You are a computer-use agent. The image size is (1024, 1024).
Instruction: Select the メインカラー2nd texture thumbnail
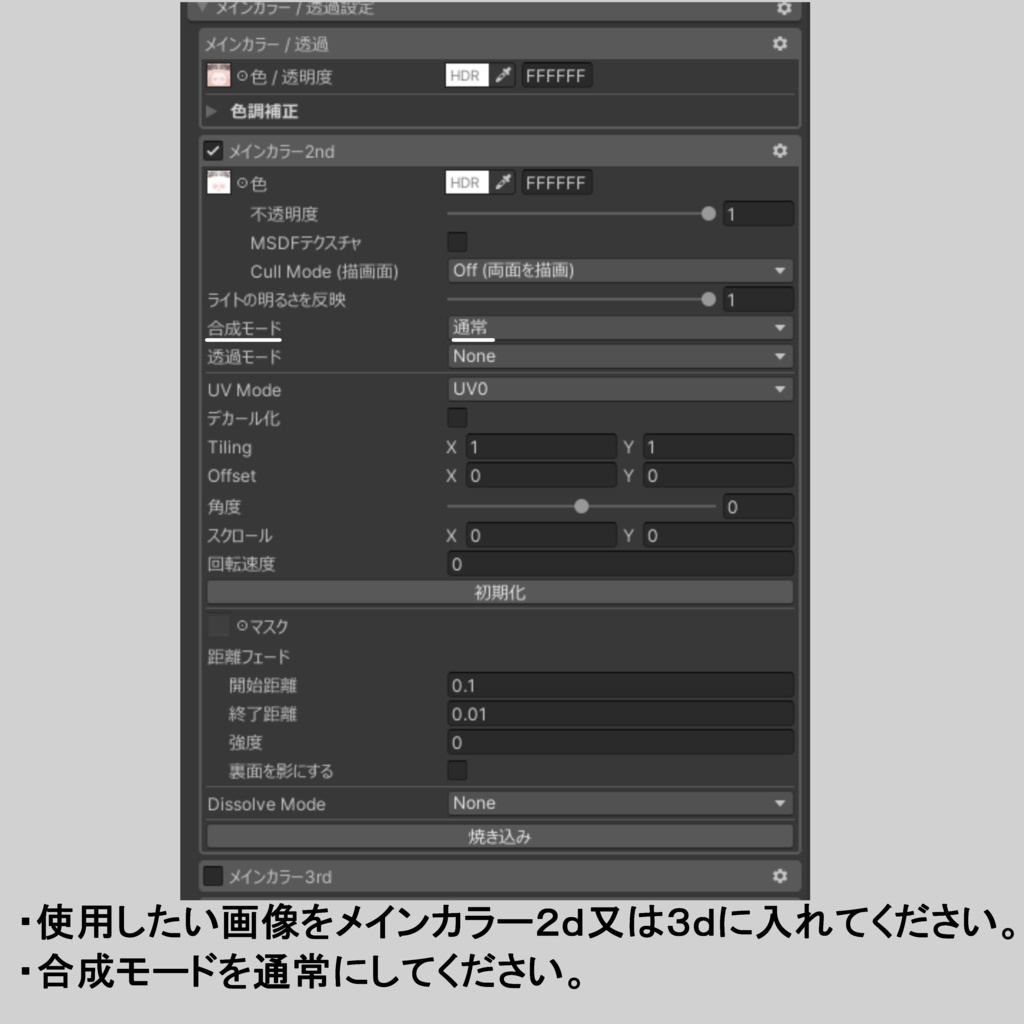click(218, 182)
